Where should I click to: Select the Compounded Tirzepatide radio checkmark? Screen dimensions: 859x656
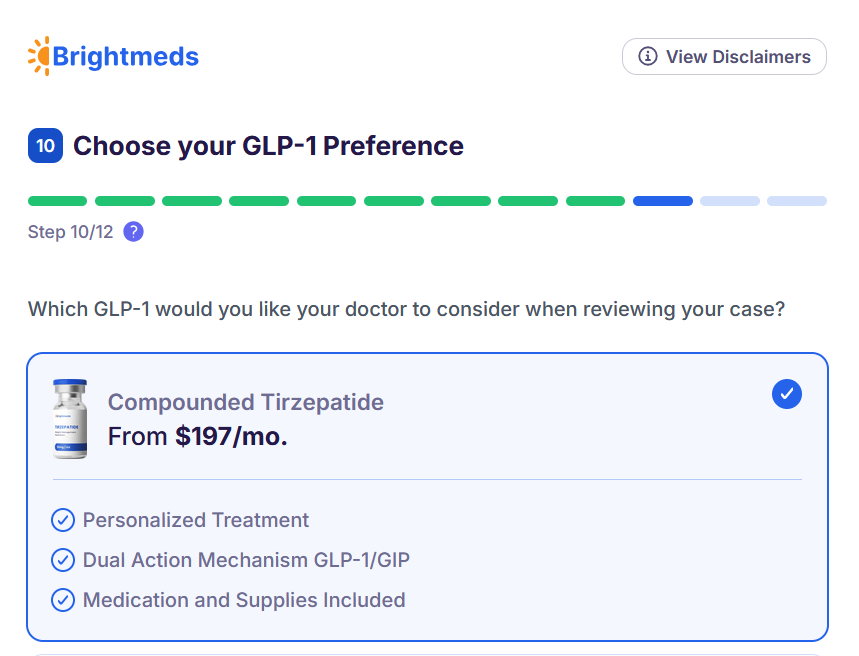(x=786, y=394)
